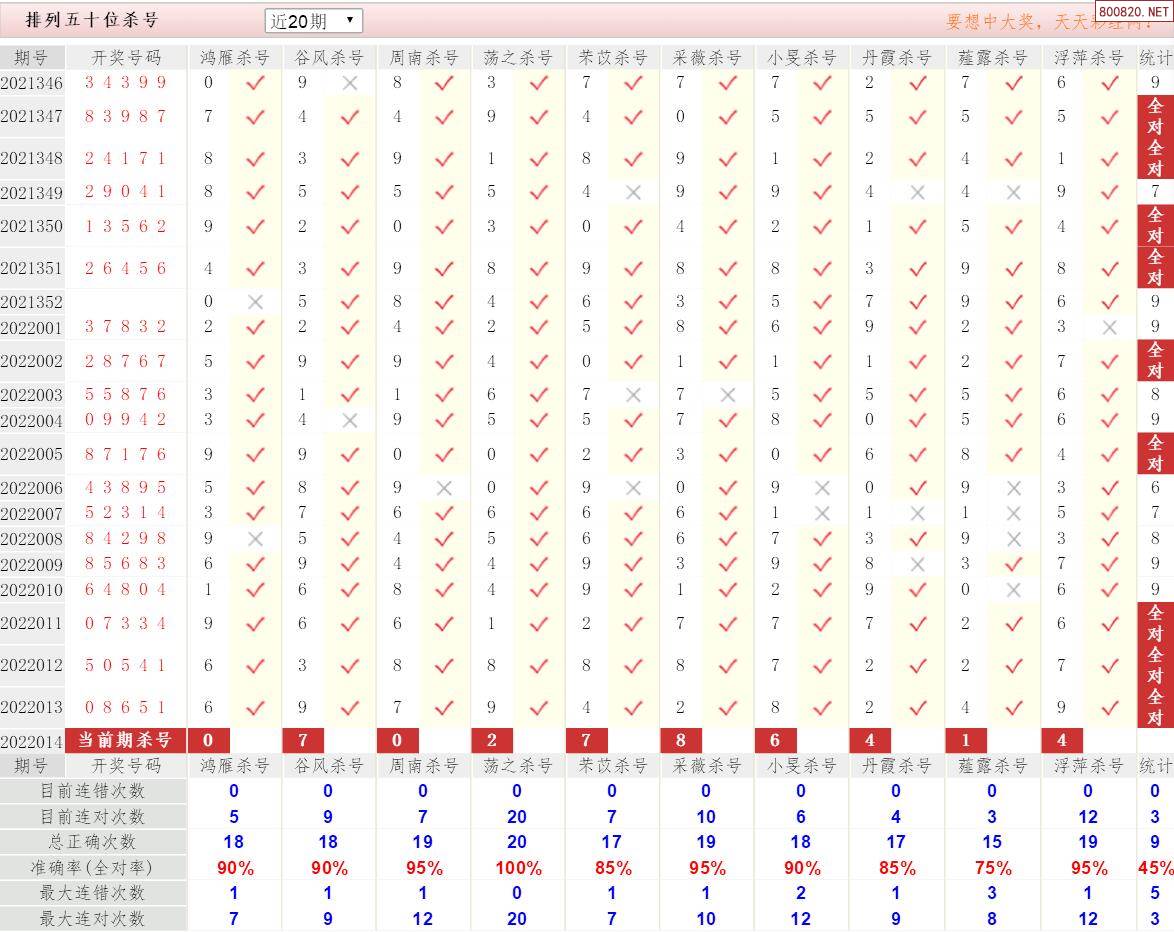Click the cross mark for 蘊露杀号 in row 2022010
This screenshot has height=932, width=1174.
(x=1013, y=590)
